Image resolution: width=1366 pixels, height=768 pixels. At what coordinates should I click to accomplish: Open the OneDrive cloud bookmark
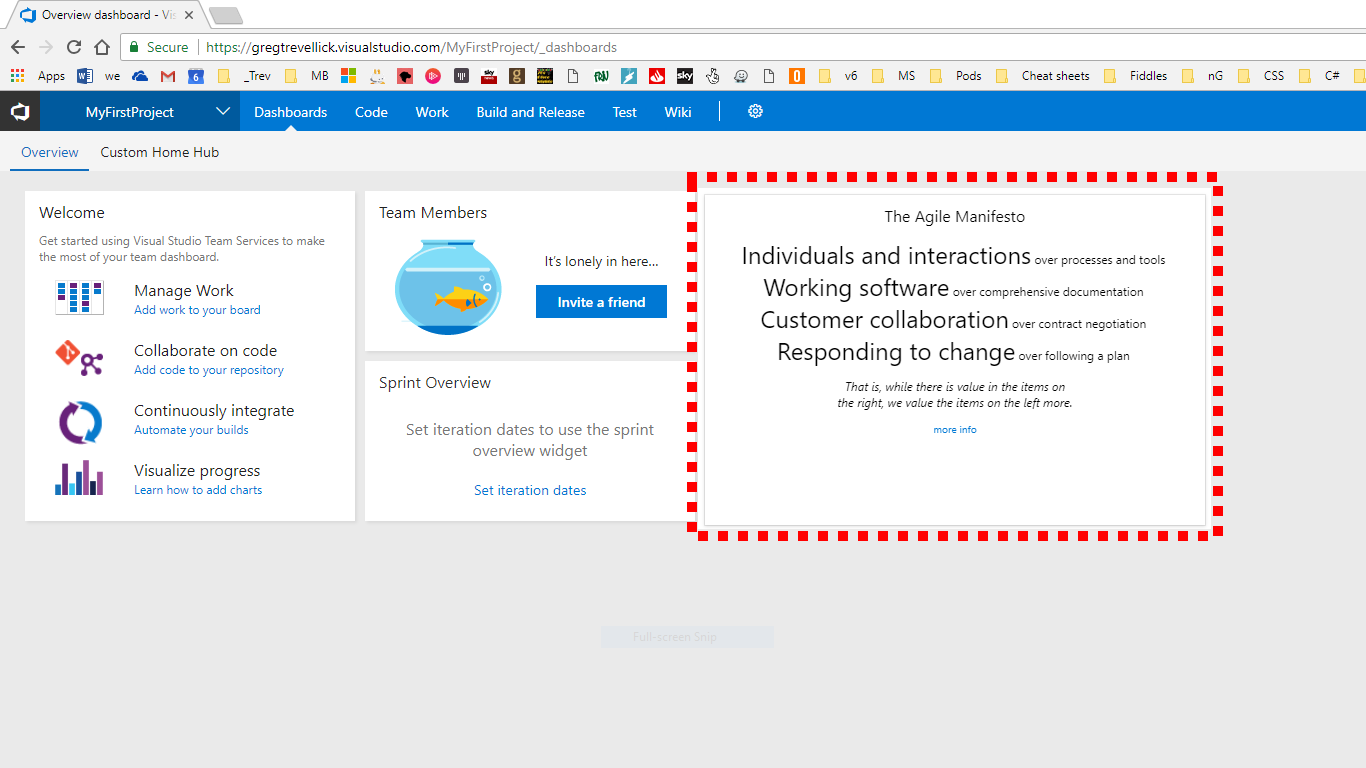(140, 75)
